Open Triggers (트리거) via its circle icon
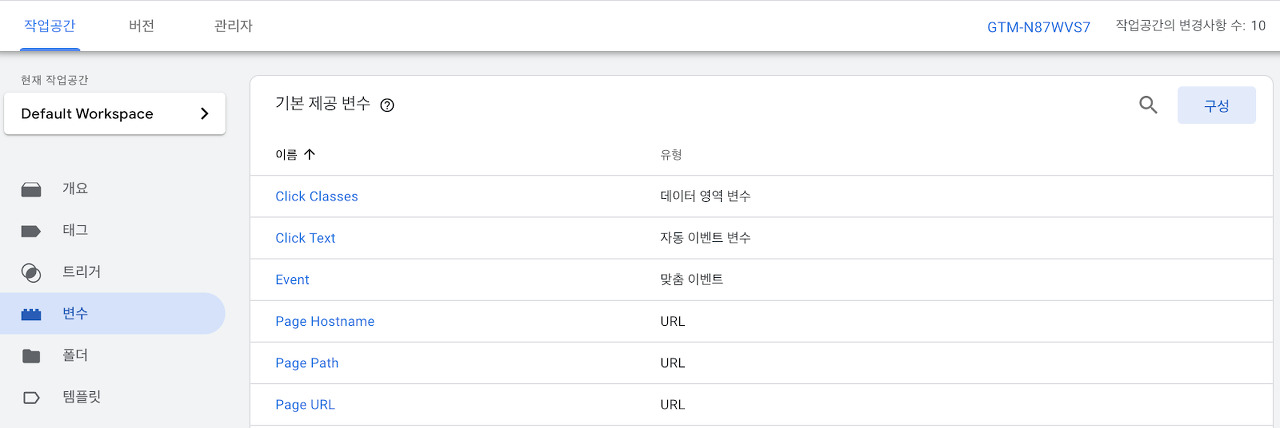The width and height of the screenshot is (1280, 428). pyautogui.click(x=31, y=272)
